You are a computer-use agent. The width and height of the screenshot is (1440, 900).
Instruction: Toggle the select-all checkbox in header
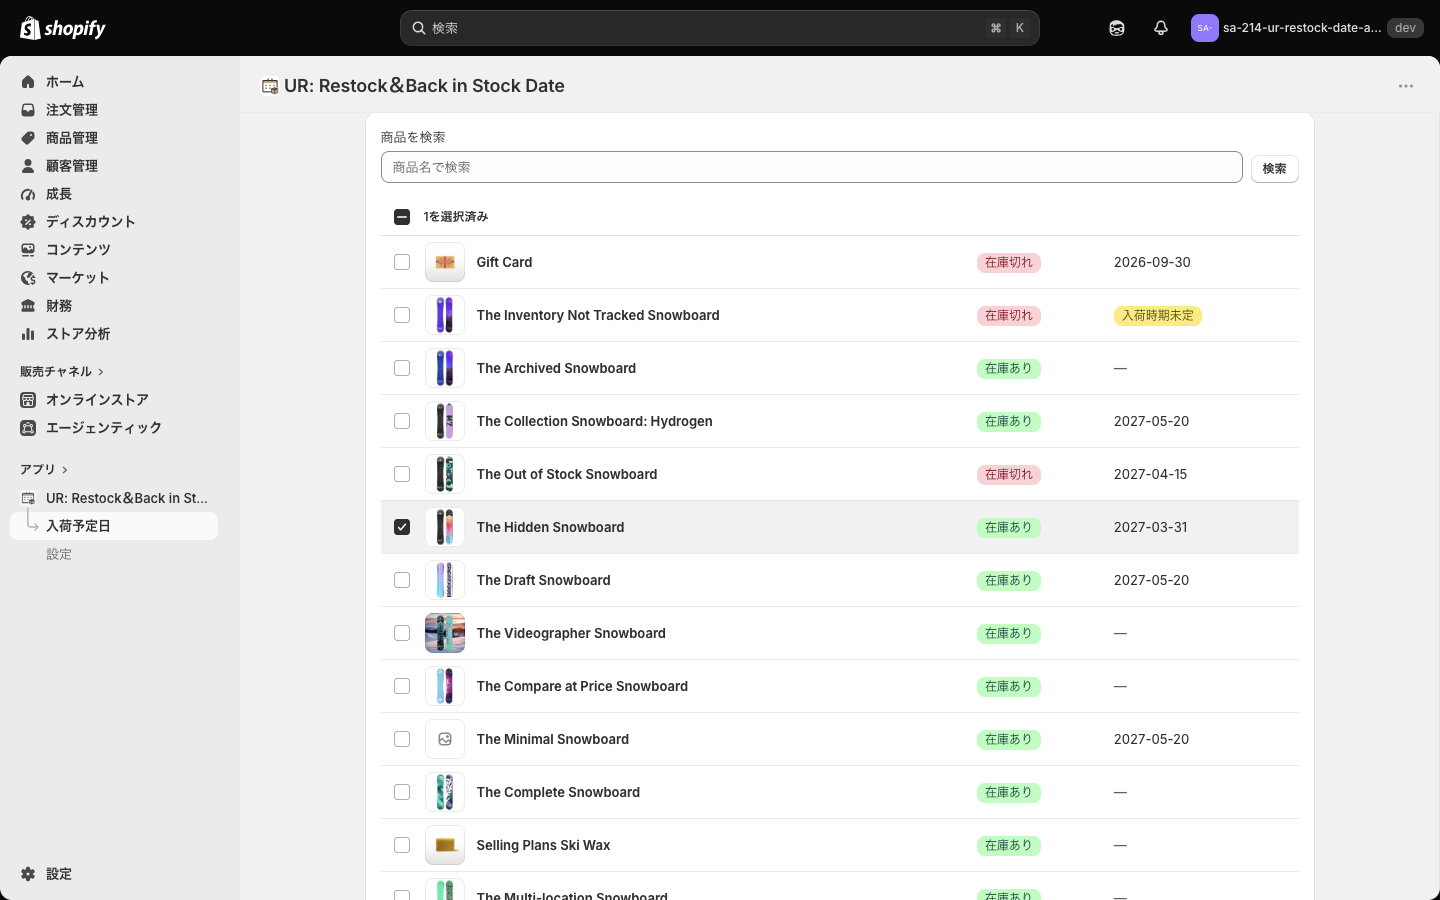(402, 217)
